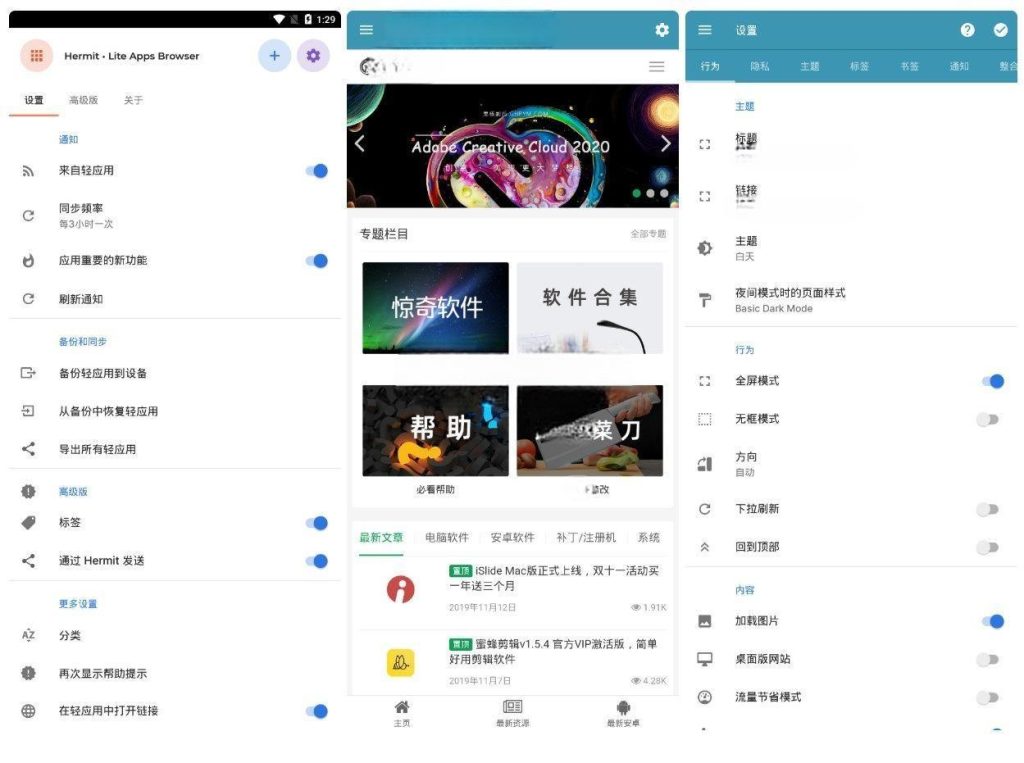Viewport: 1024px width, 763px height.
Task: Open the iSlide Mac版 article link
Action: coord(554,578)
